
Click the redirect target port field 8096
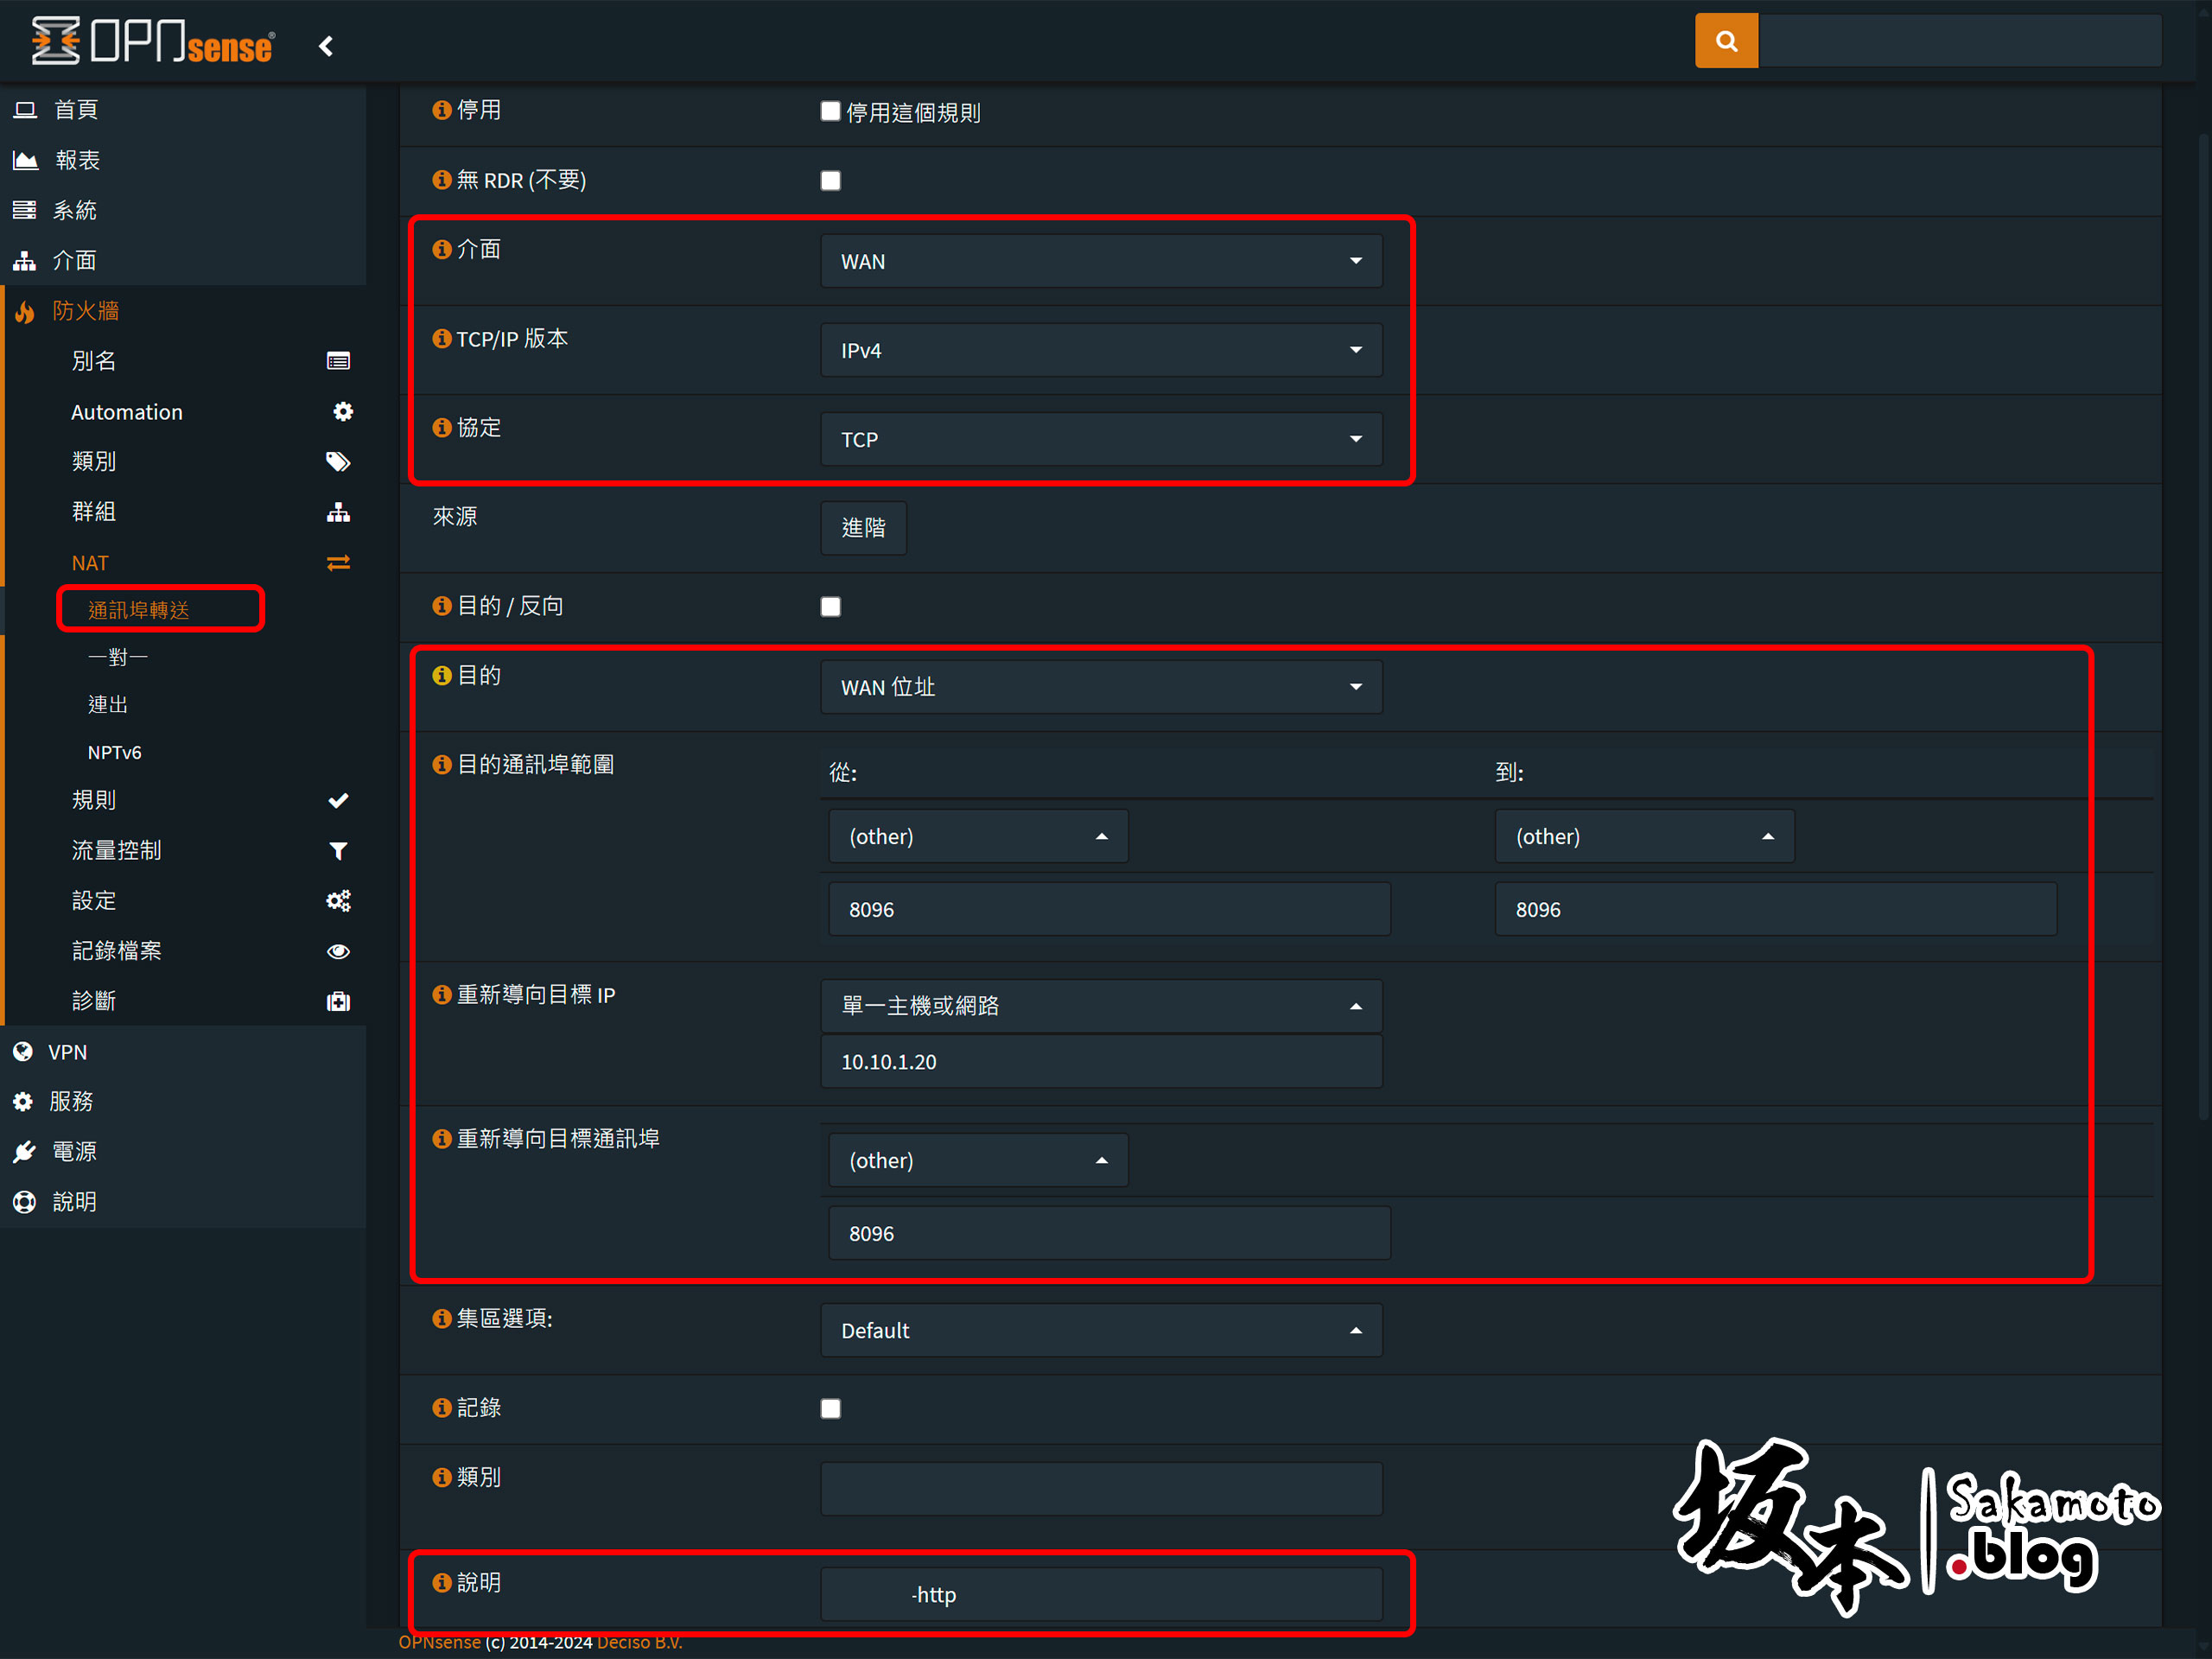(1109, 1233)
